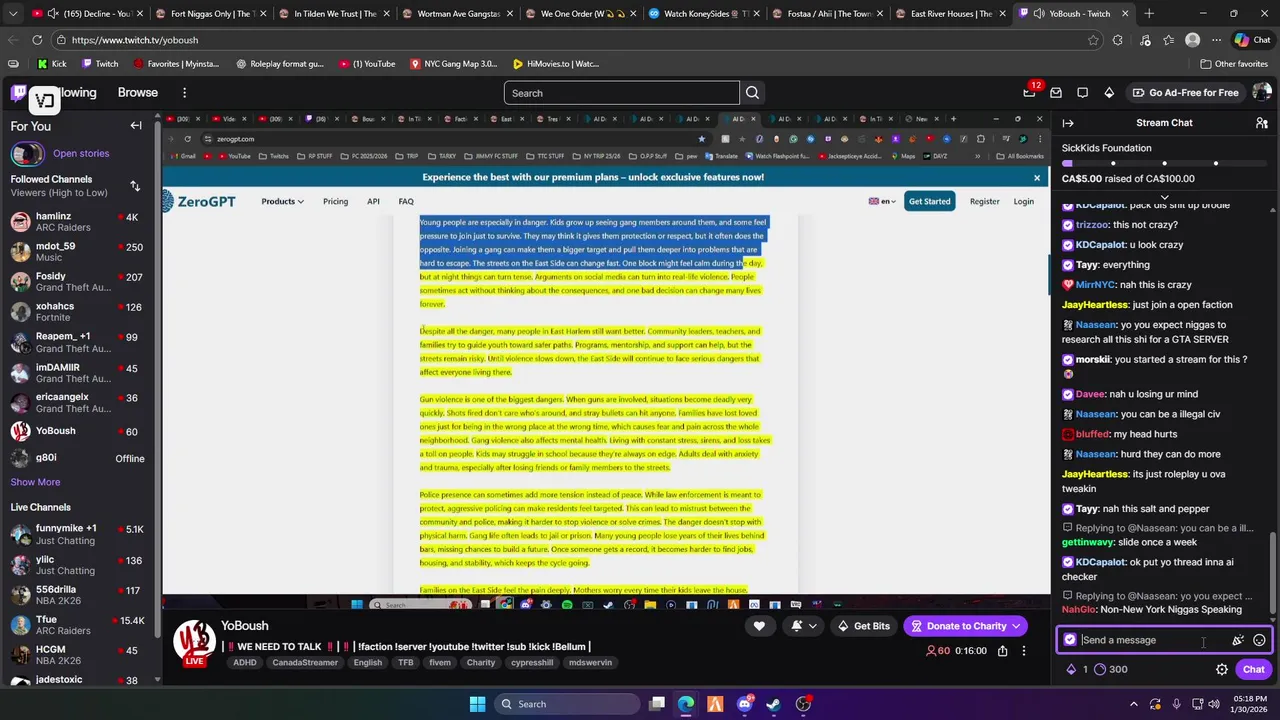Click the purple Chat send button
Screen dimensions: 1280x720
1253,670
